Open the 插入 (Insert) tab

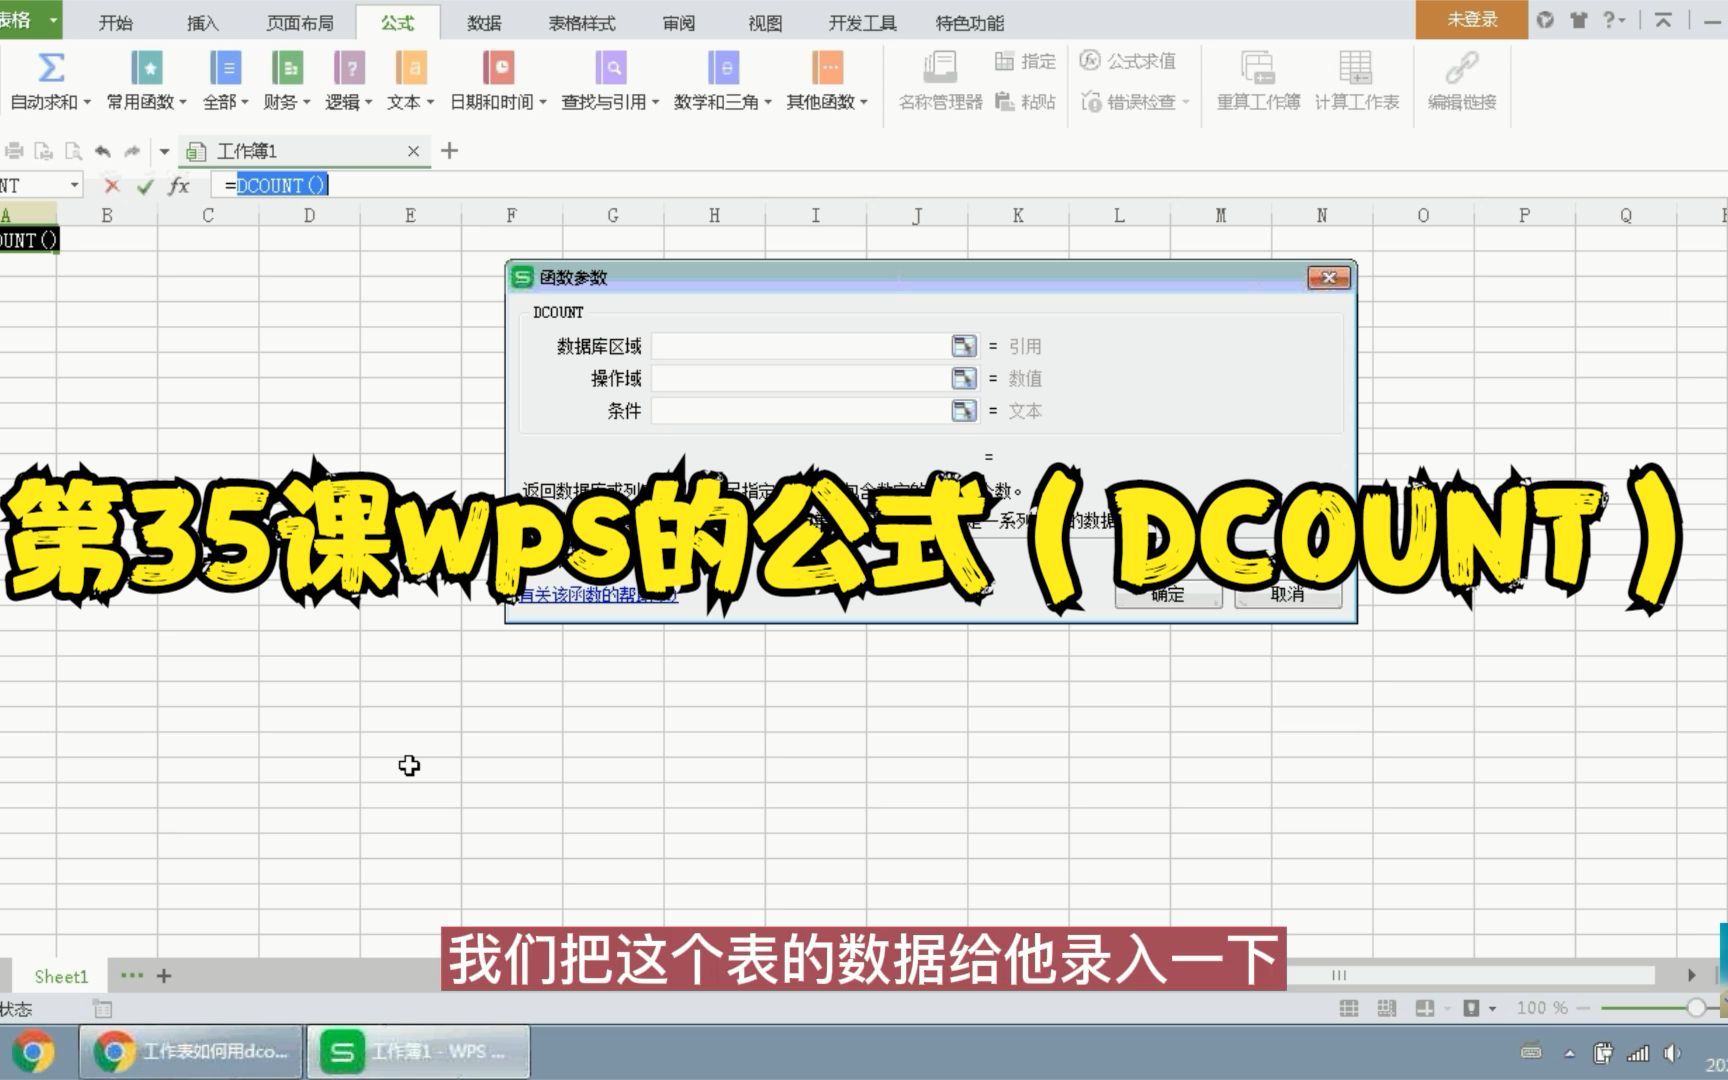203,22
